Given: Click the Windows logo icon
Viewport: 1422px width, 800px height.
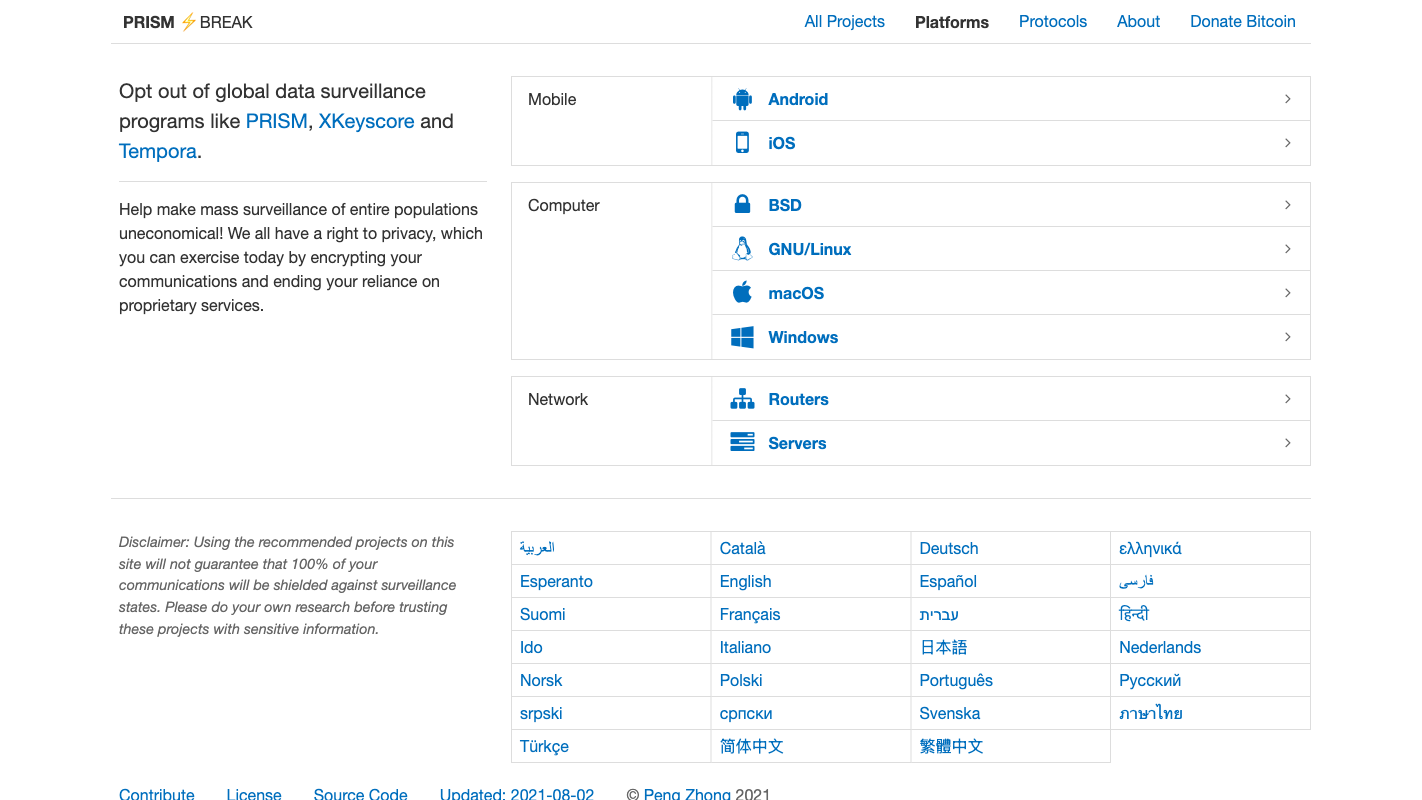Looking at the screenshot, I should coord(742,337).
